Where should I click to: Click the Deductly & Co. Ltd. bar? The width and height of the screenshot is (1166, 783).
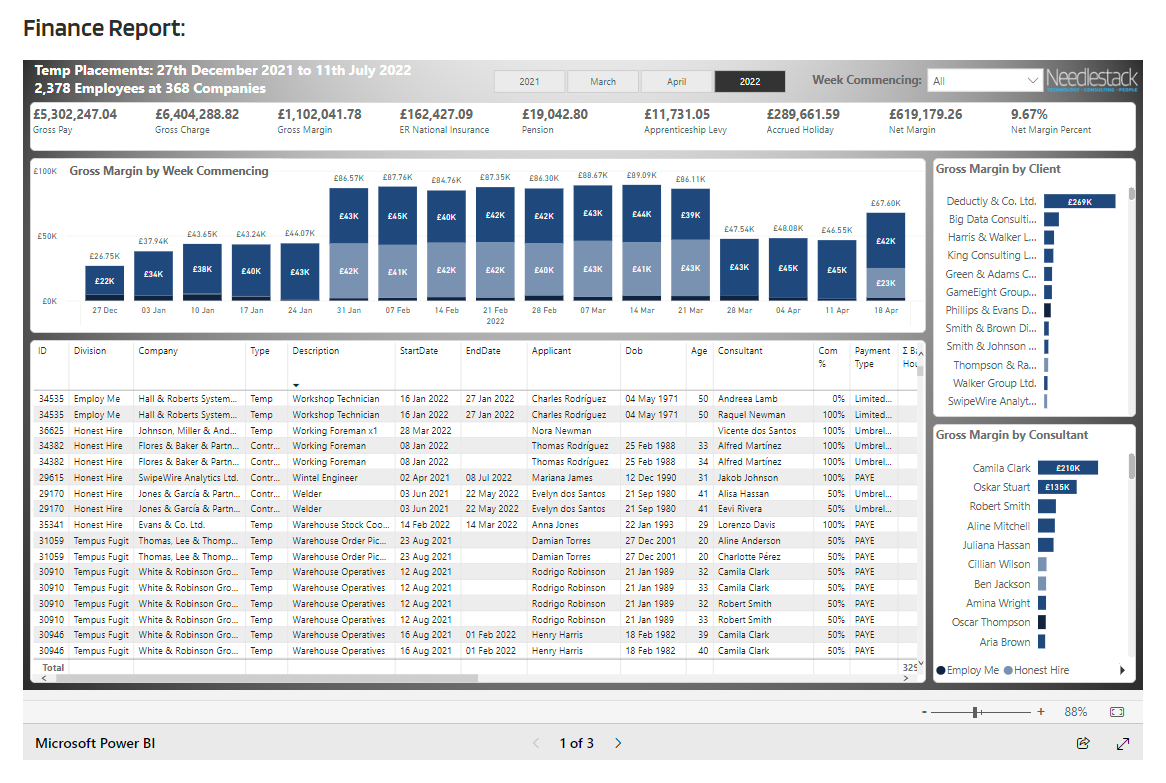1078,201
